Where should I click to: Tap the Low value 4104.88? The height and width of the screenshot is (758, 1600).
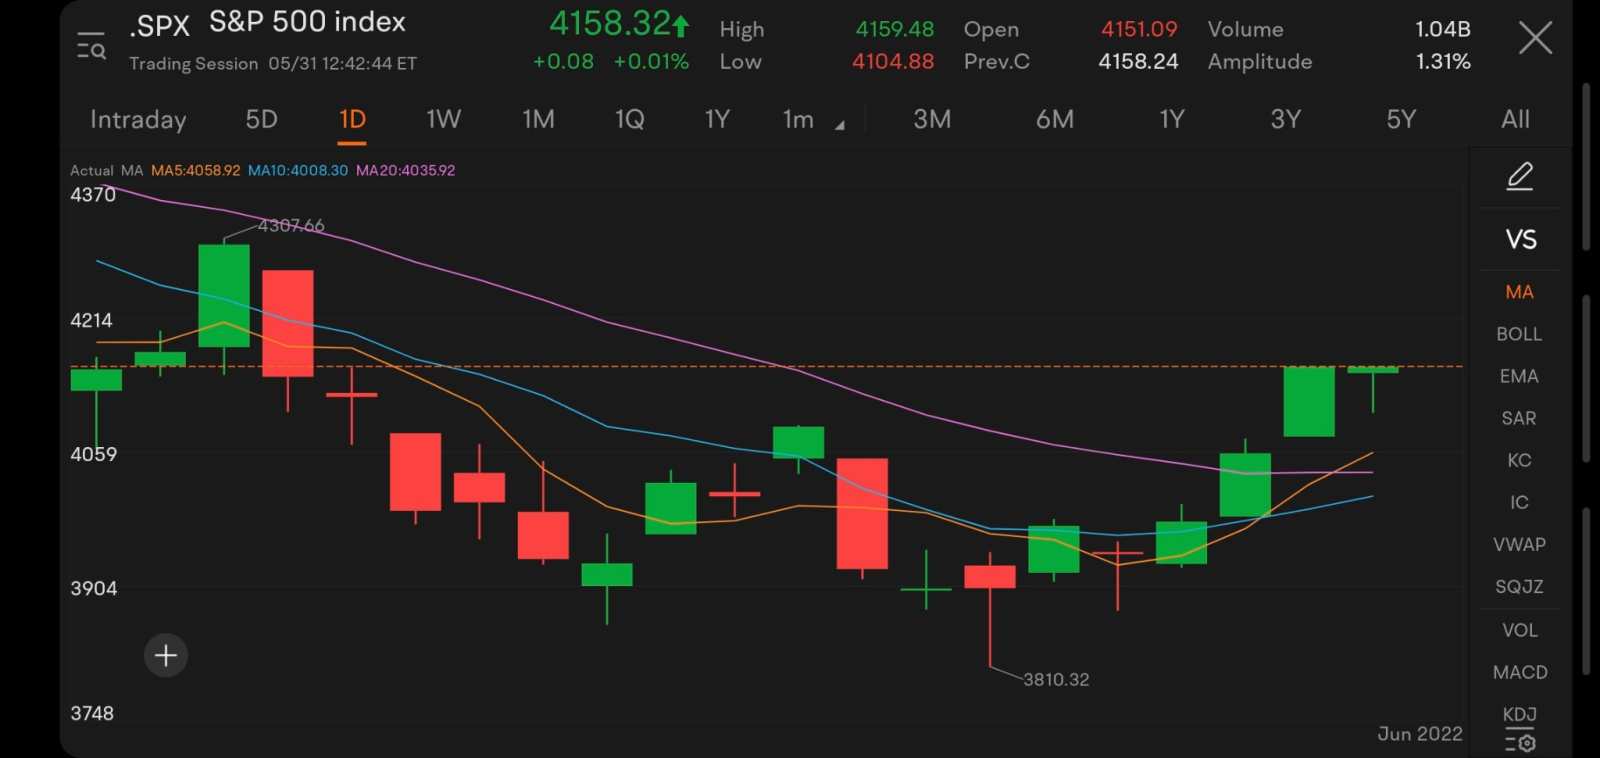(x=893, y=62)
